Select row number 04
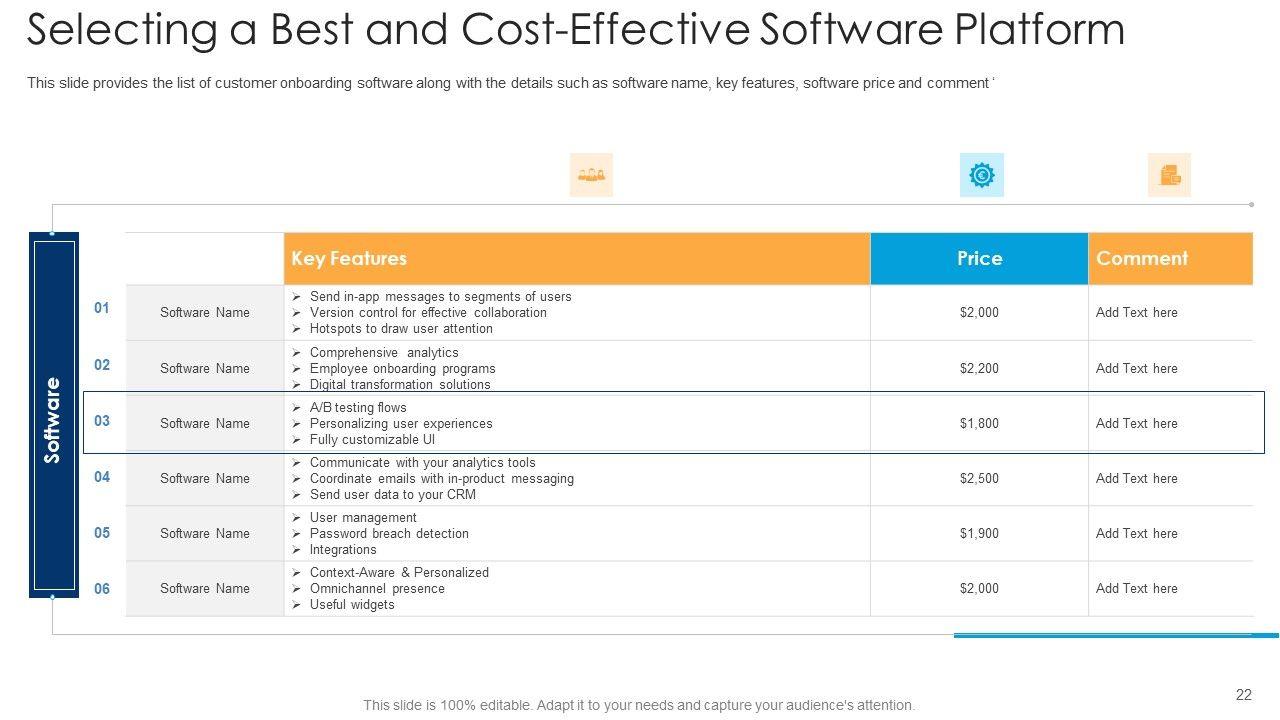This screenshot has height=720, width=1280. [102, 477]
